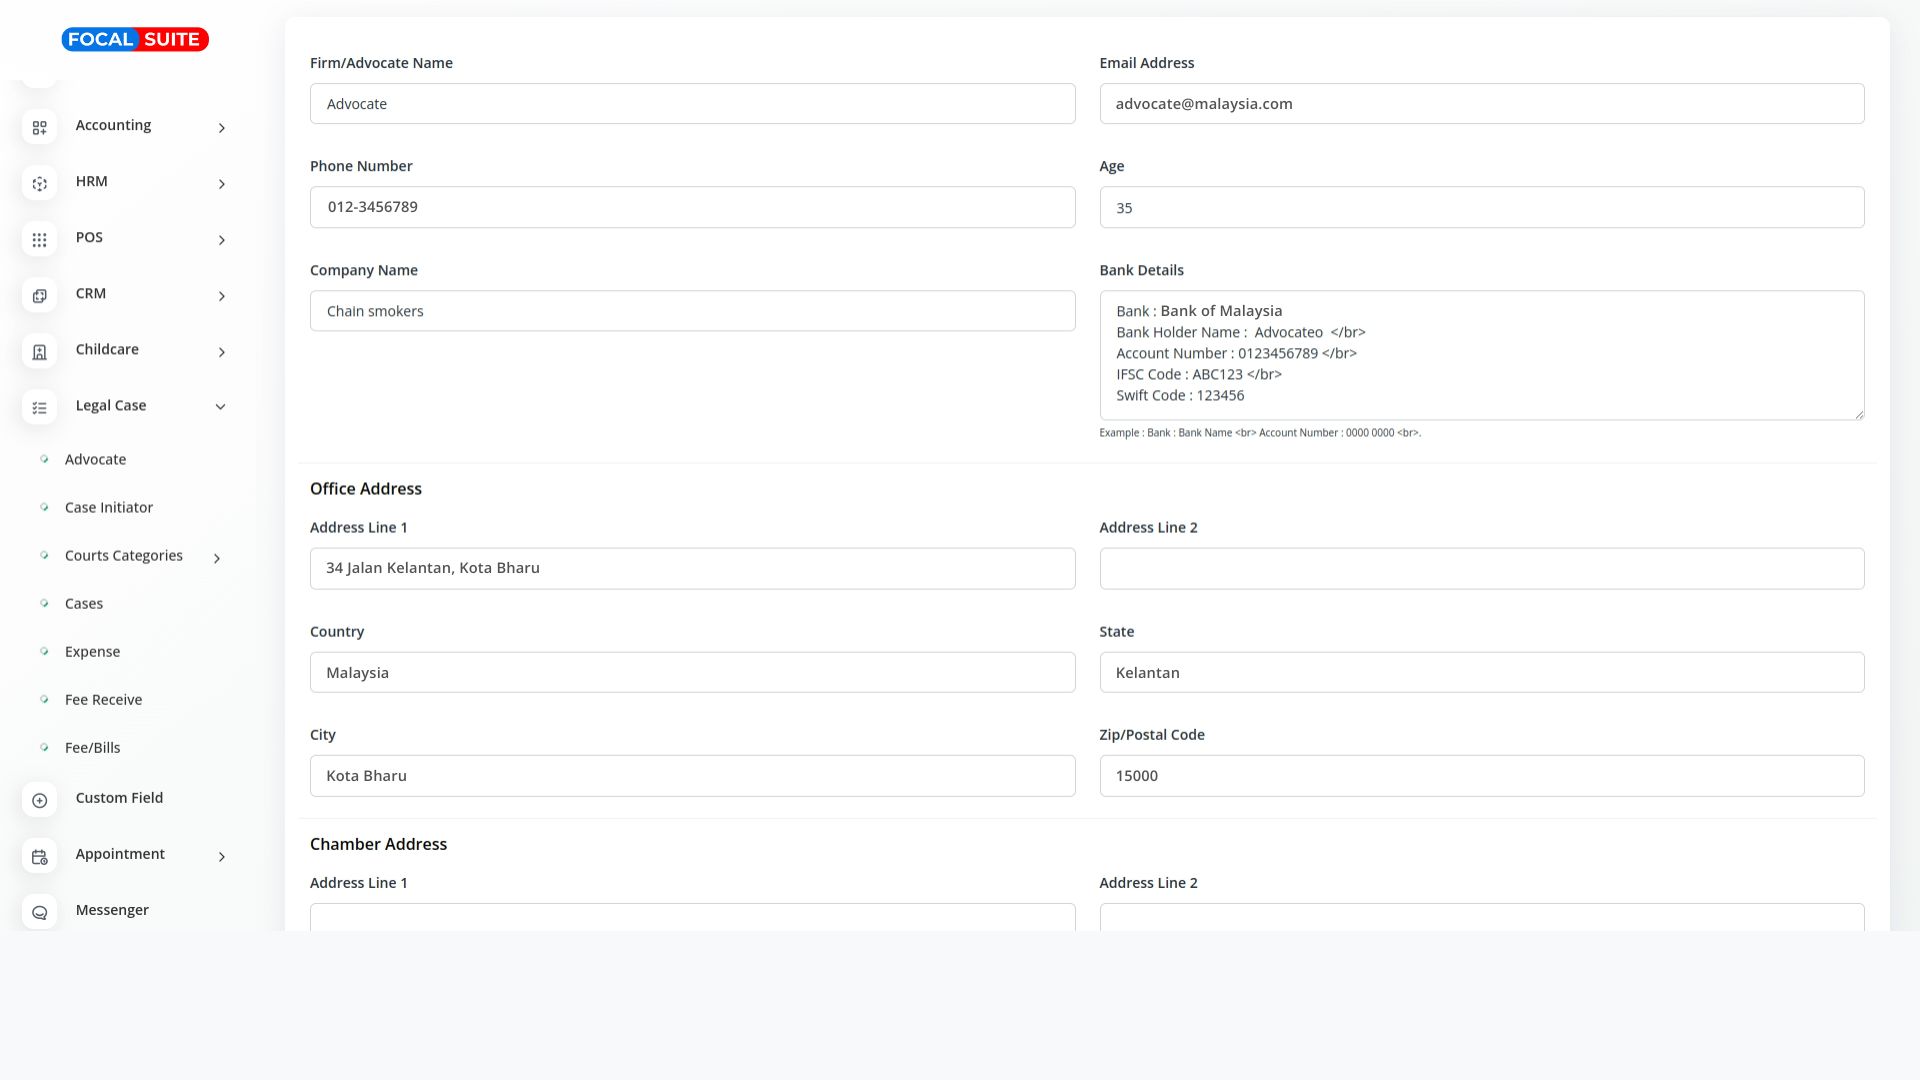Click the Custom Field plus icon
Image resolution: width=1920 pixels, height=1080 pixels.
coord(39,799)
